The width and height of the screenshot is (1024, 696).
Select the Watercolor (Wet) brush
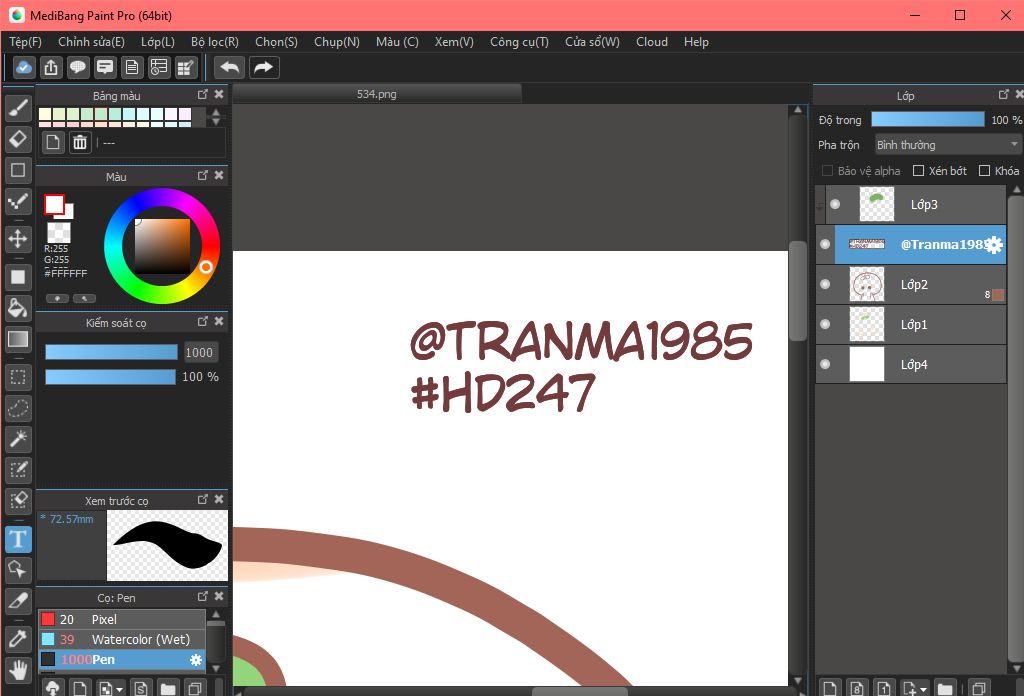pos(122,639)
